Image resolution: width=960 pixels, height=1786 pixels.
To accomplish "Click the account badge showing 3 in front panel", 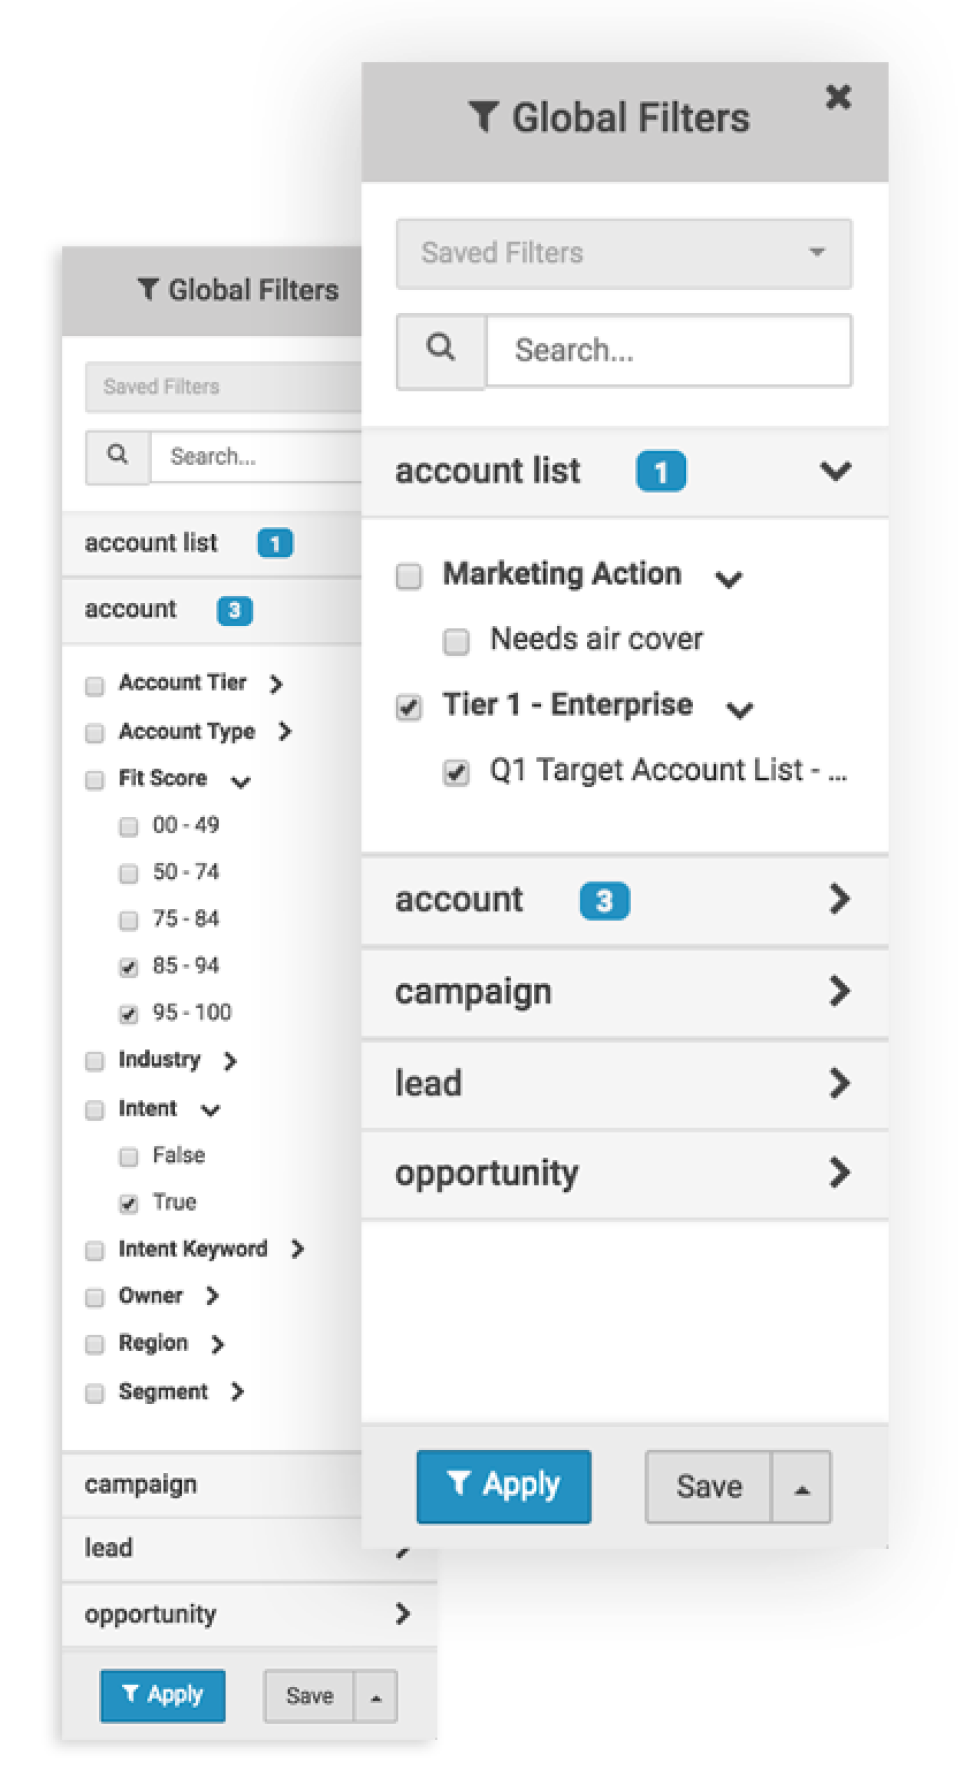I will pyautogui.click(x=604, y=901).
